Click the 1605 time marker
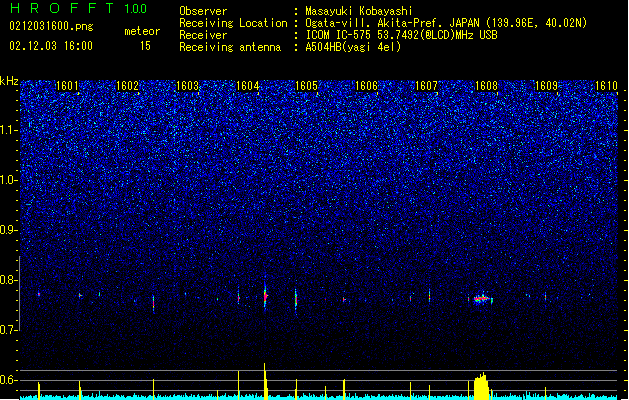Screen dimensions: 629x400 306,86
